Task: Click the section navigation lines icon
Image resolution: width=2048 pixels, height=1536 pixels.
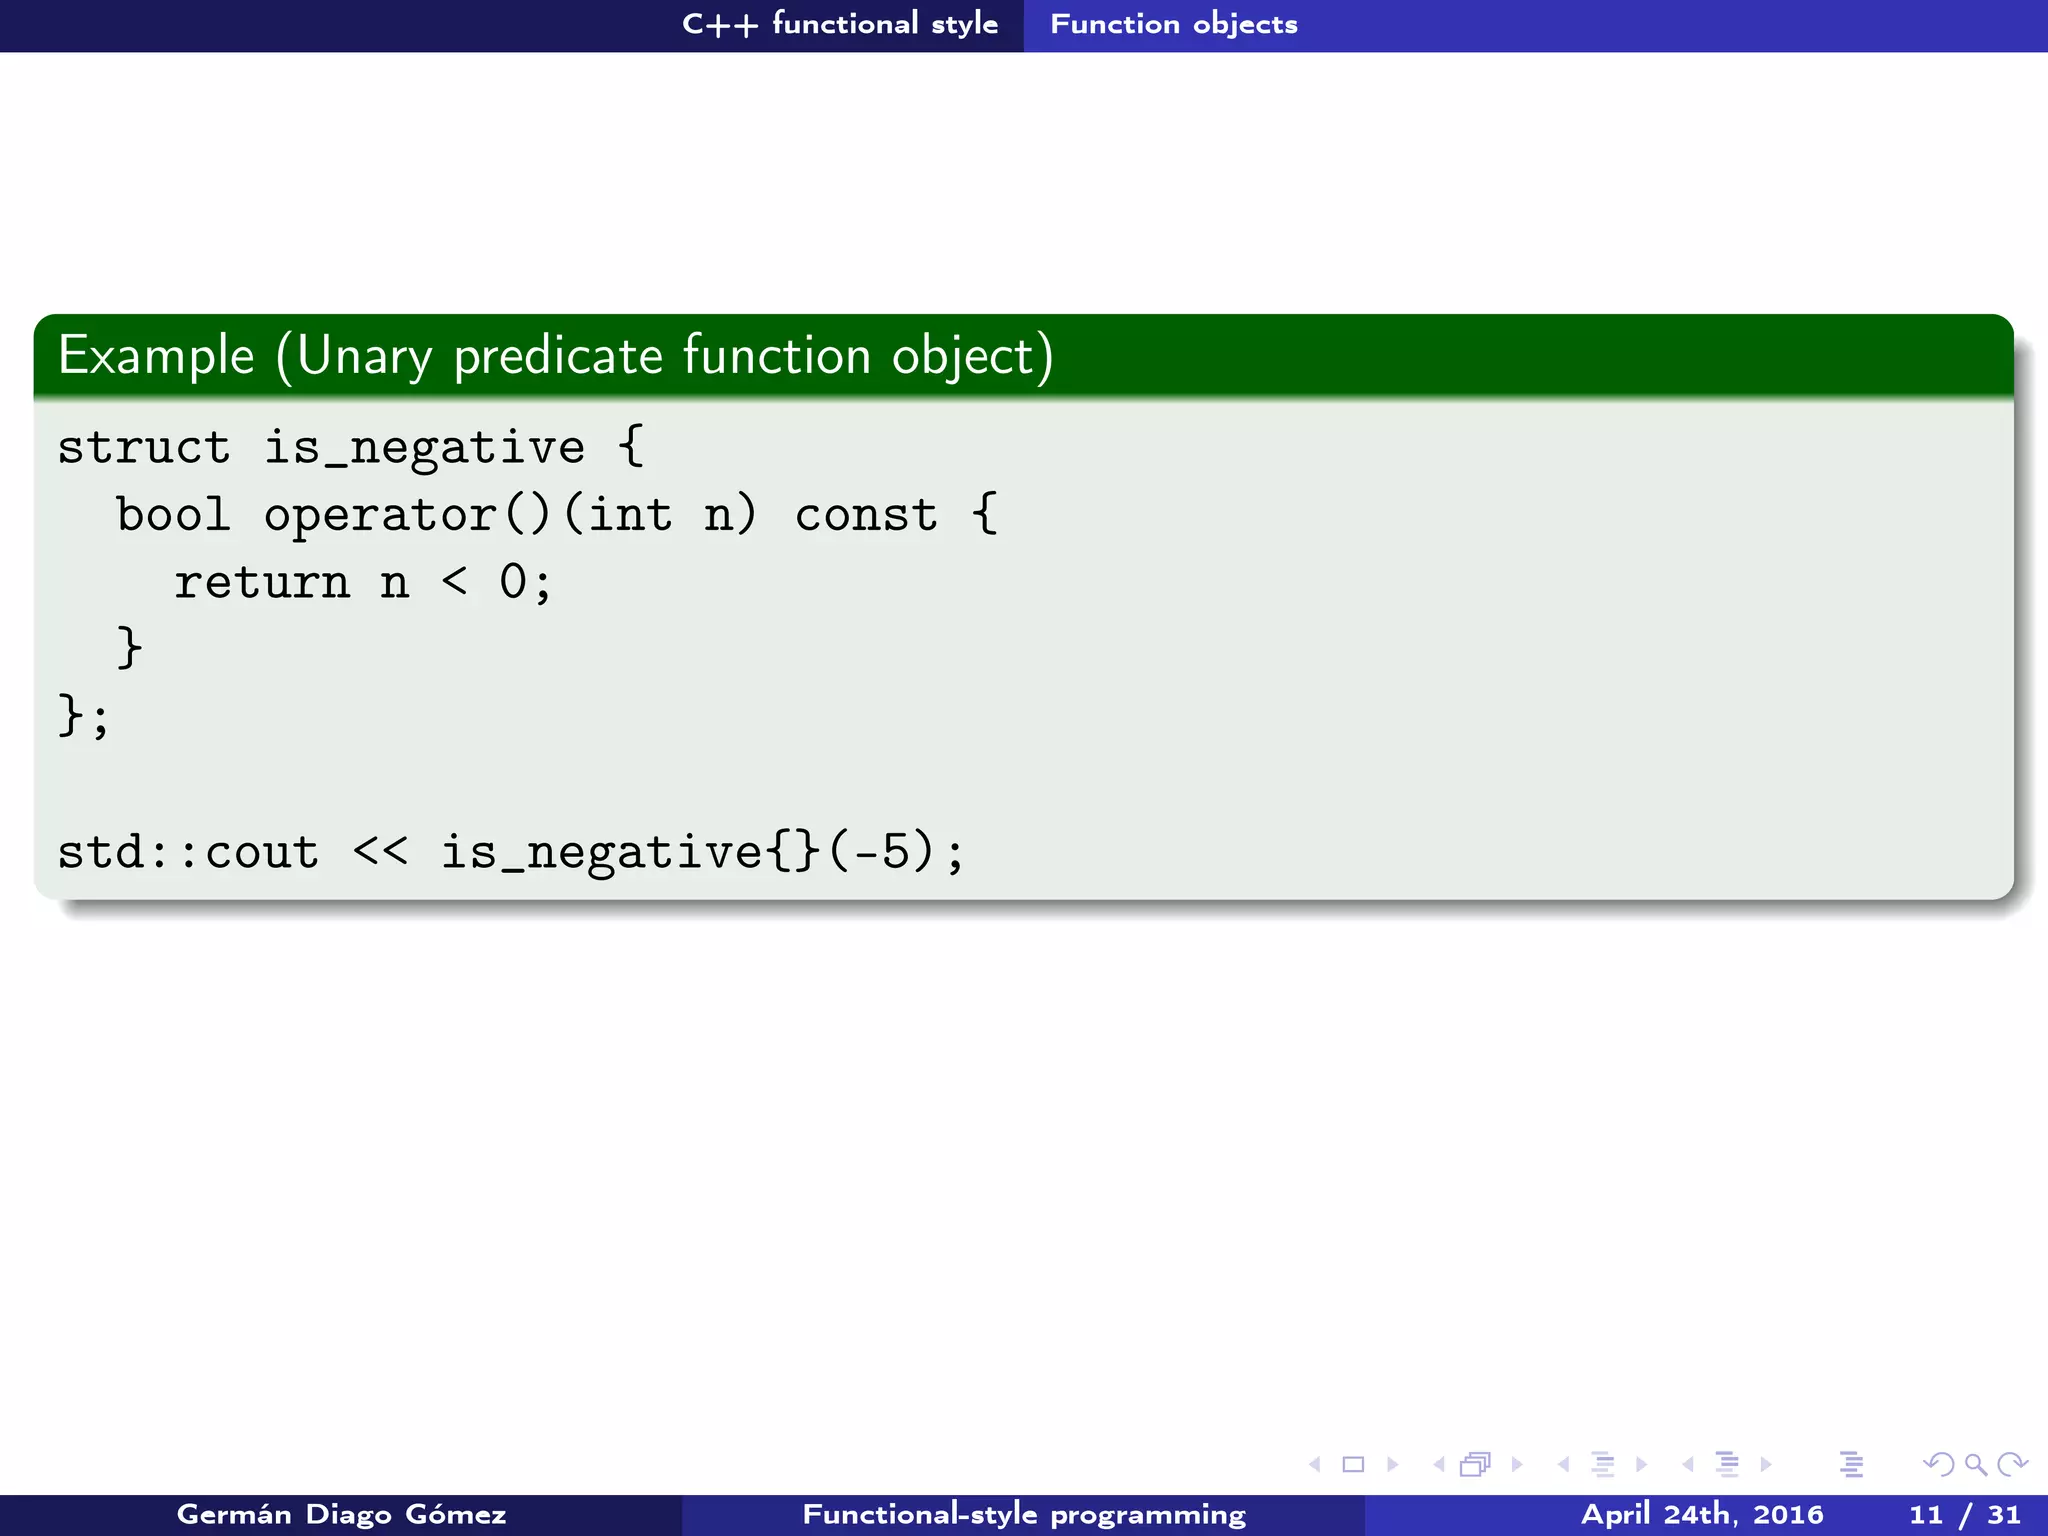Action: pos(1727,1465)
